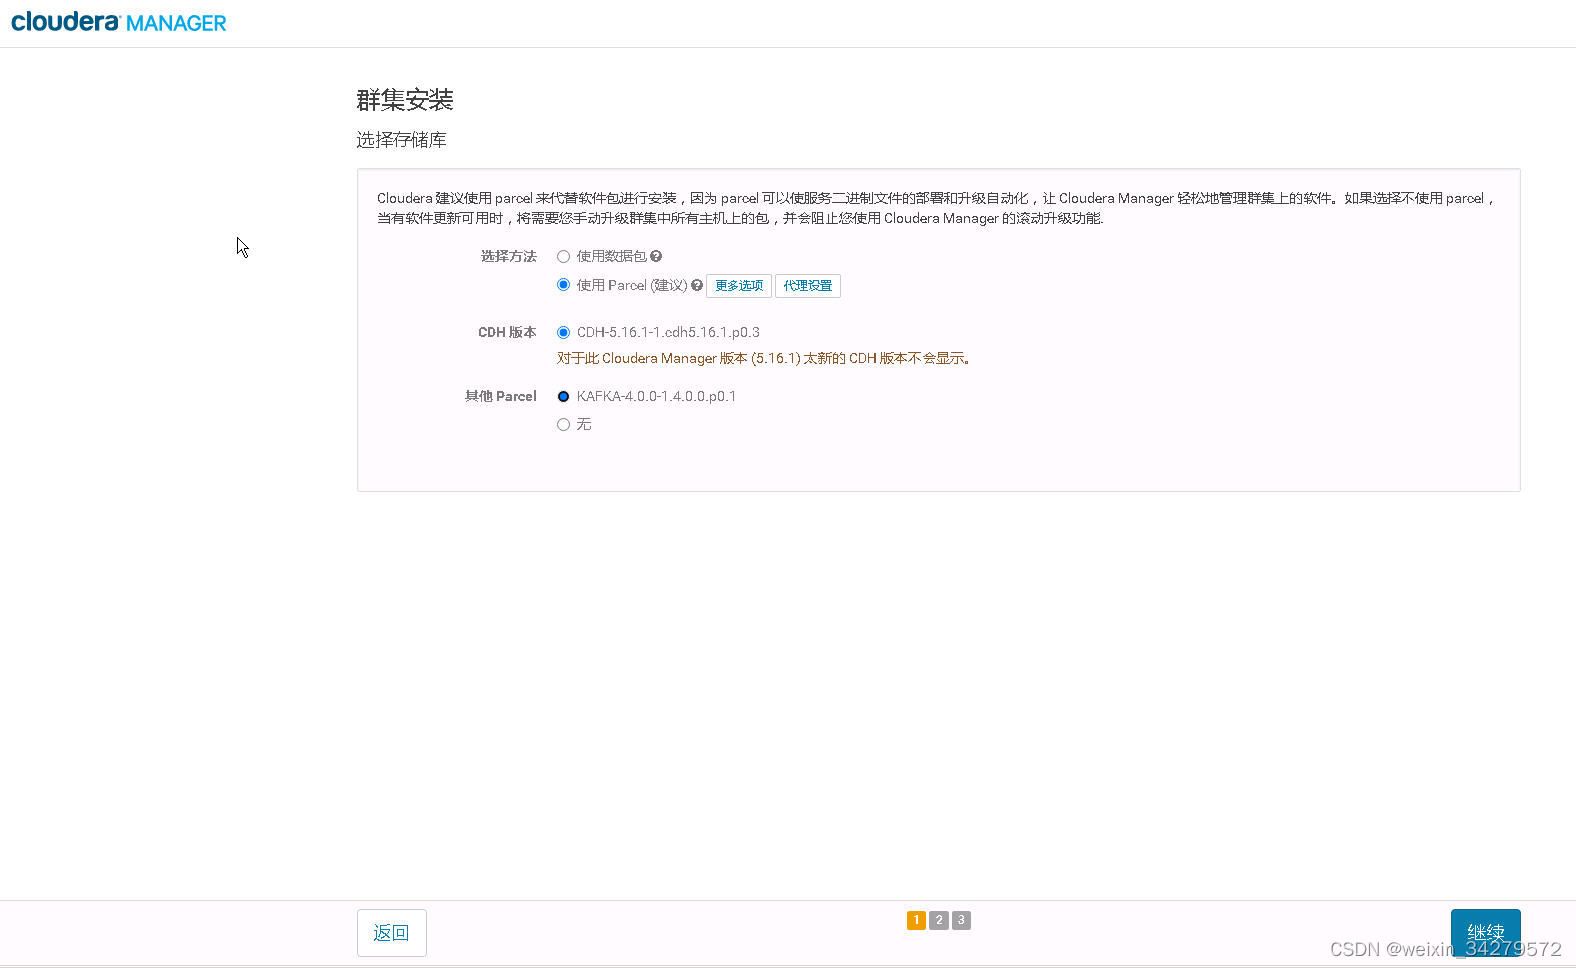Click the 选择存储库 subtitle
This screenshot has height=968, width=1576.
(x=401, y=140)
